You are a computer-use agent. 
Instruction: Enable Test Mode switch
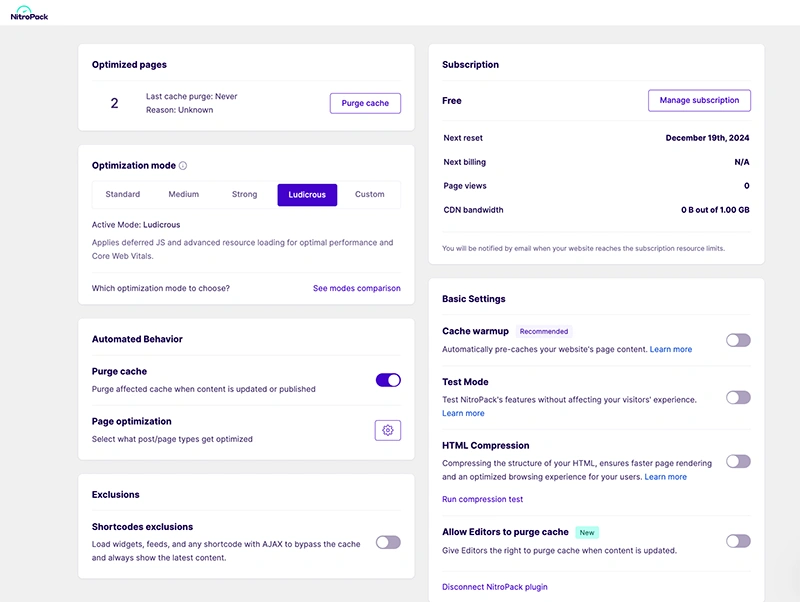click(x=737, y=397)
